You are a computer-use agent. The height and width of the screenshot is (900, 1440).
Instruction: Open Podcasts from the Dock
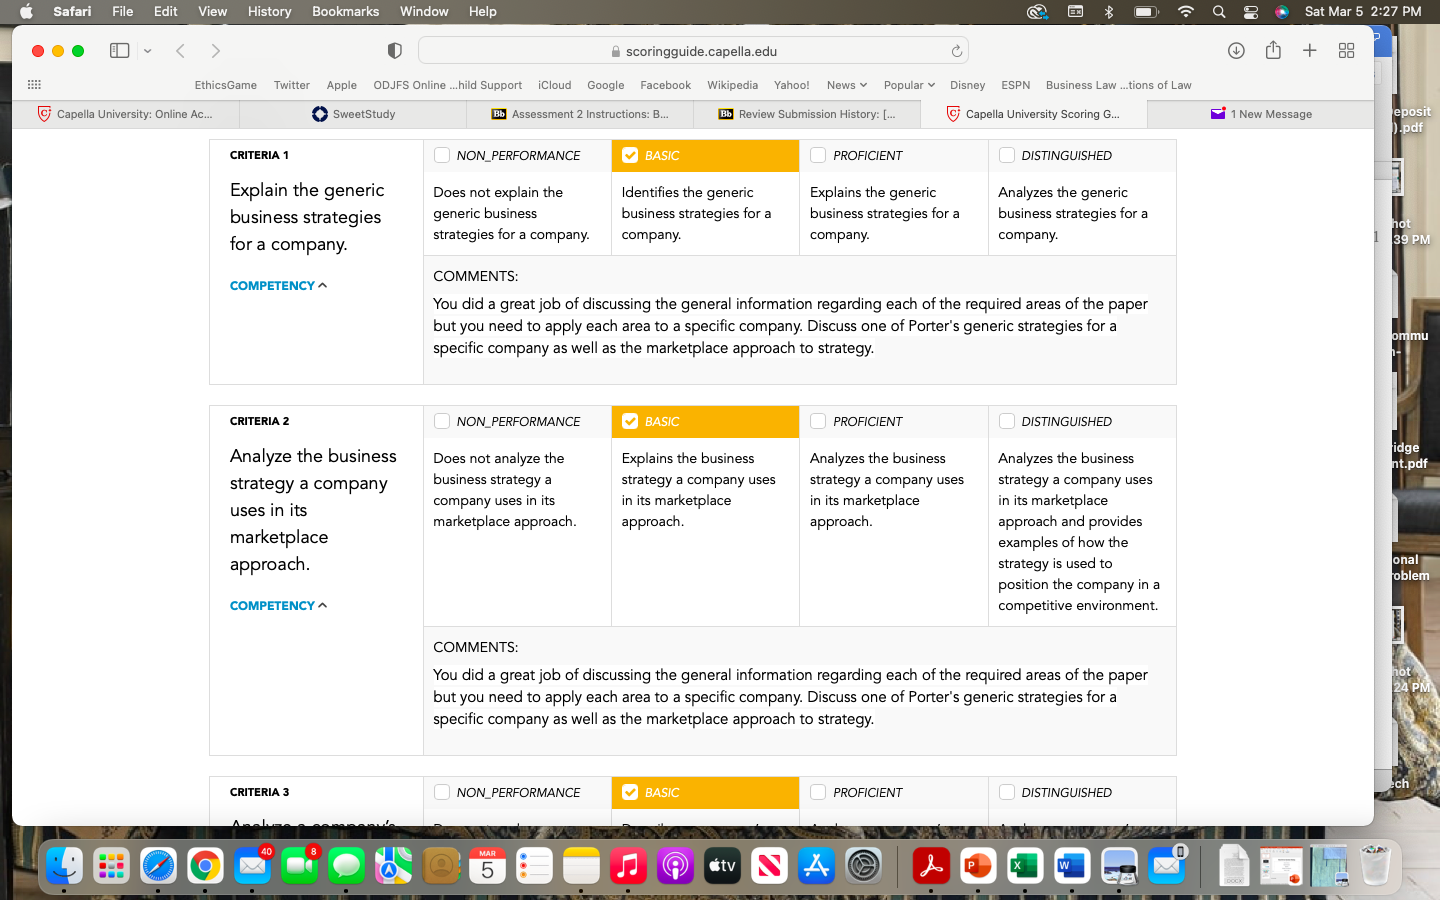click(x=675, y=866)
